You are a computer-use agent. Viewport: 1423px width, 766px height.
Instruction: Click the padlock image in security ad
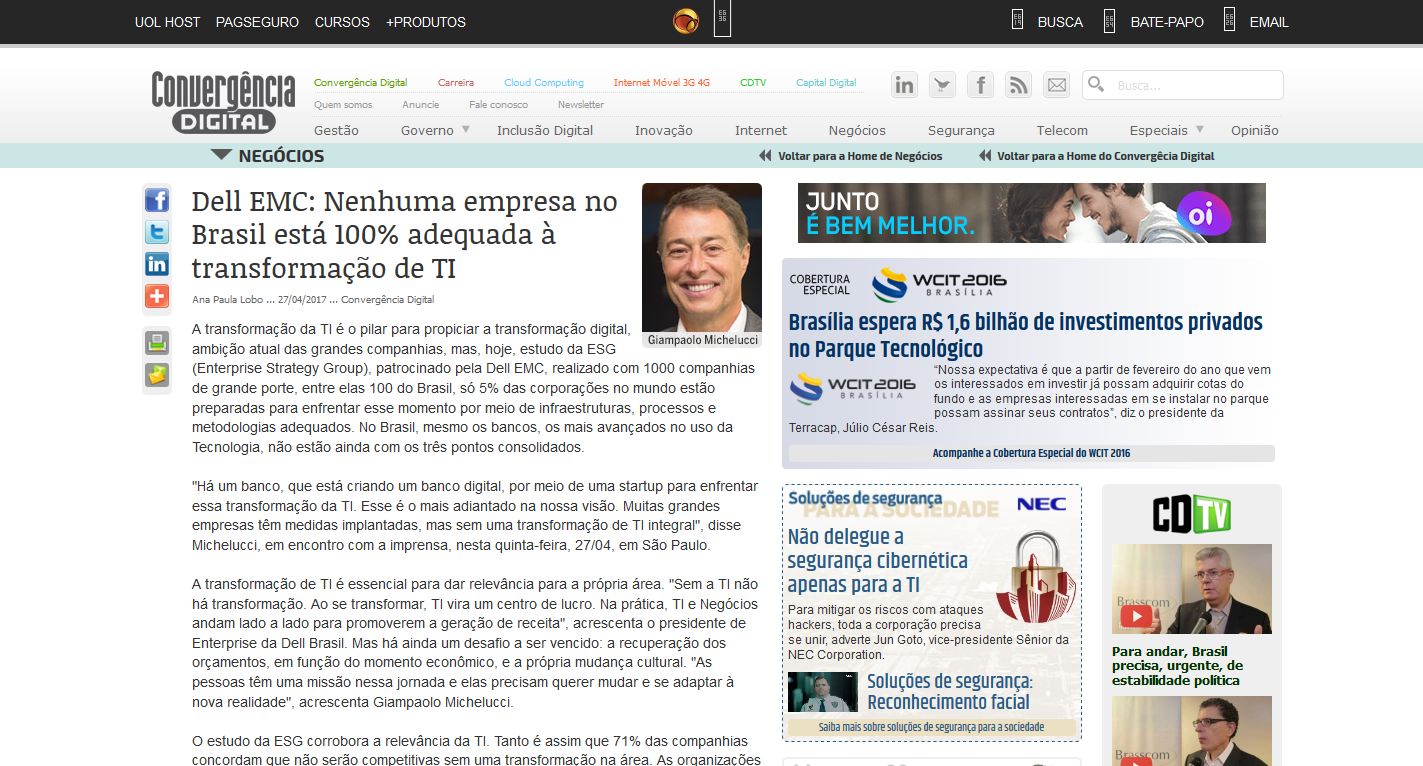click(x=1035, y=577)
